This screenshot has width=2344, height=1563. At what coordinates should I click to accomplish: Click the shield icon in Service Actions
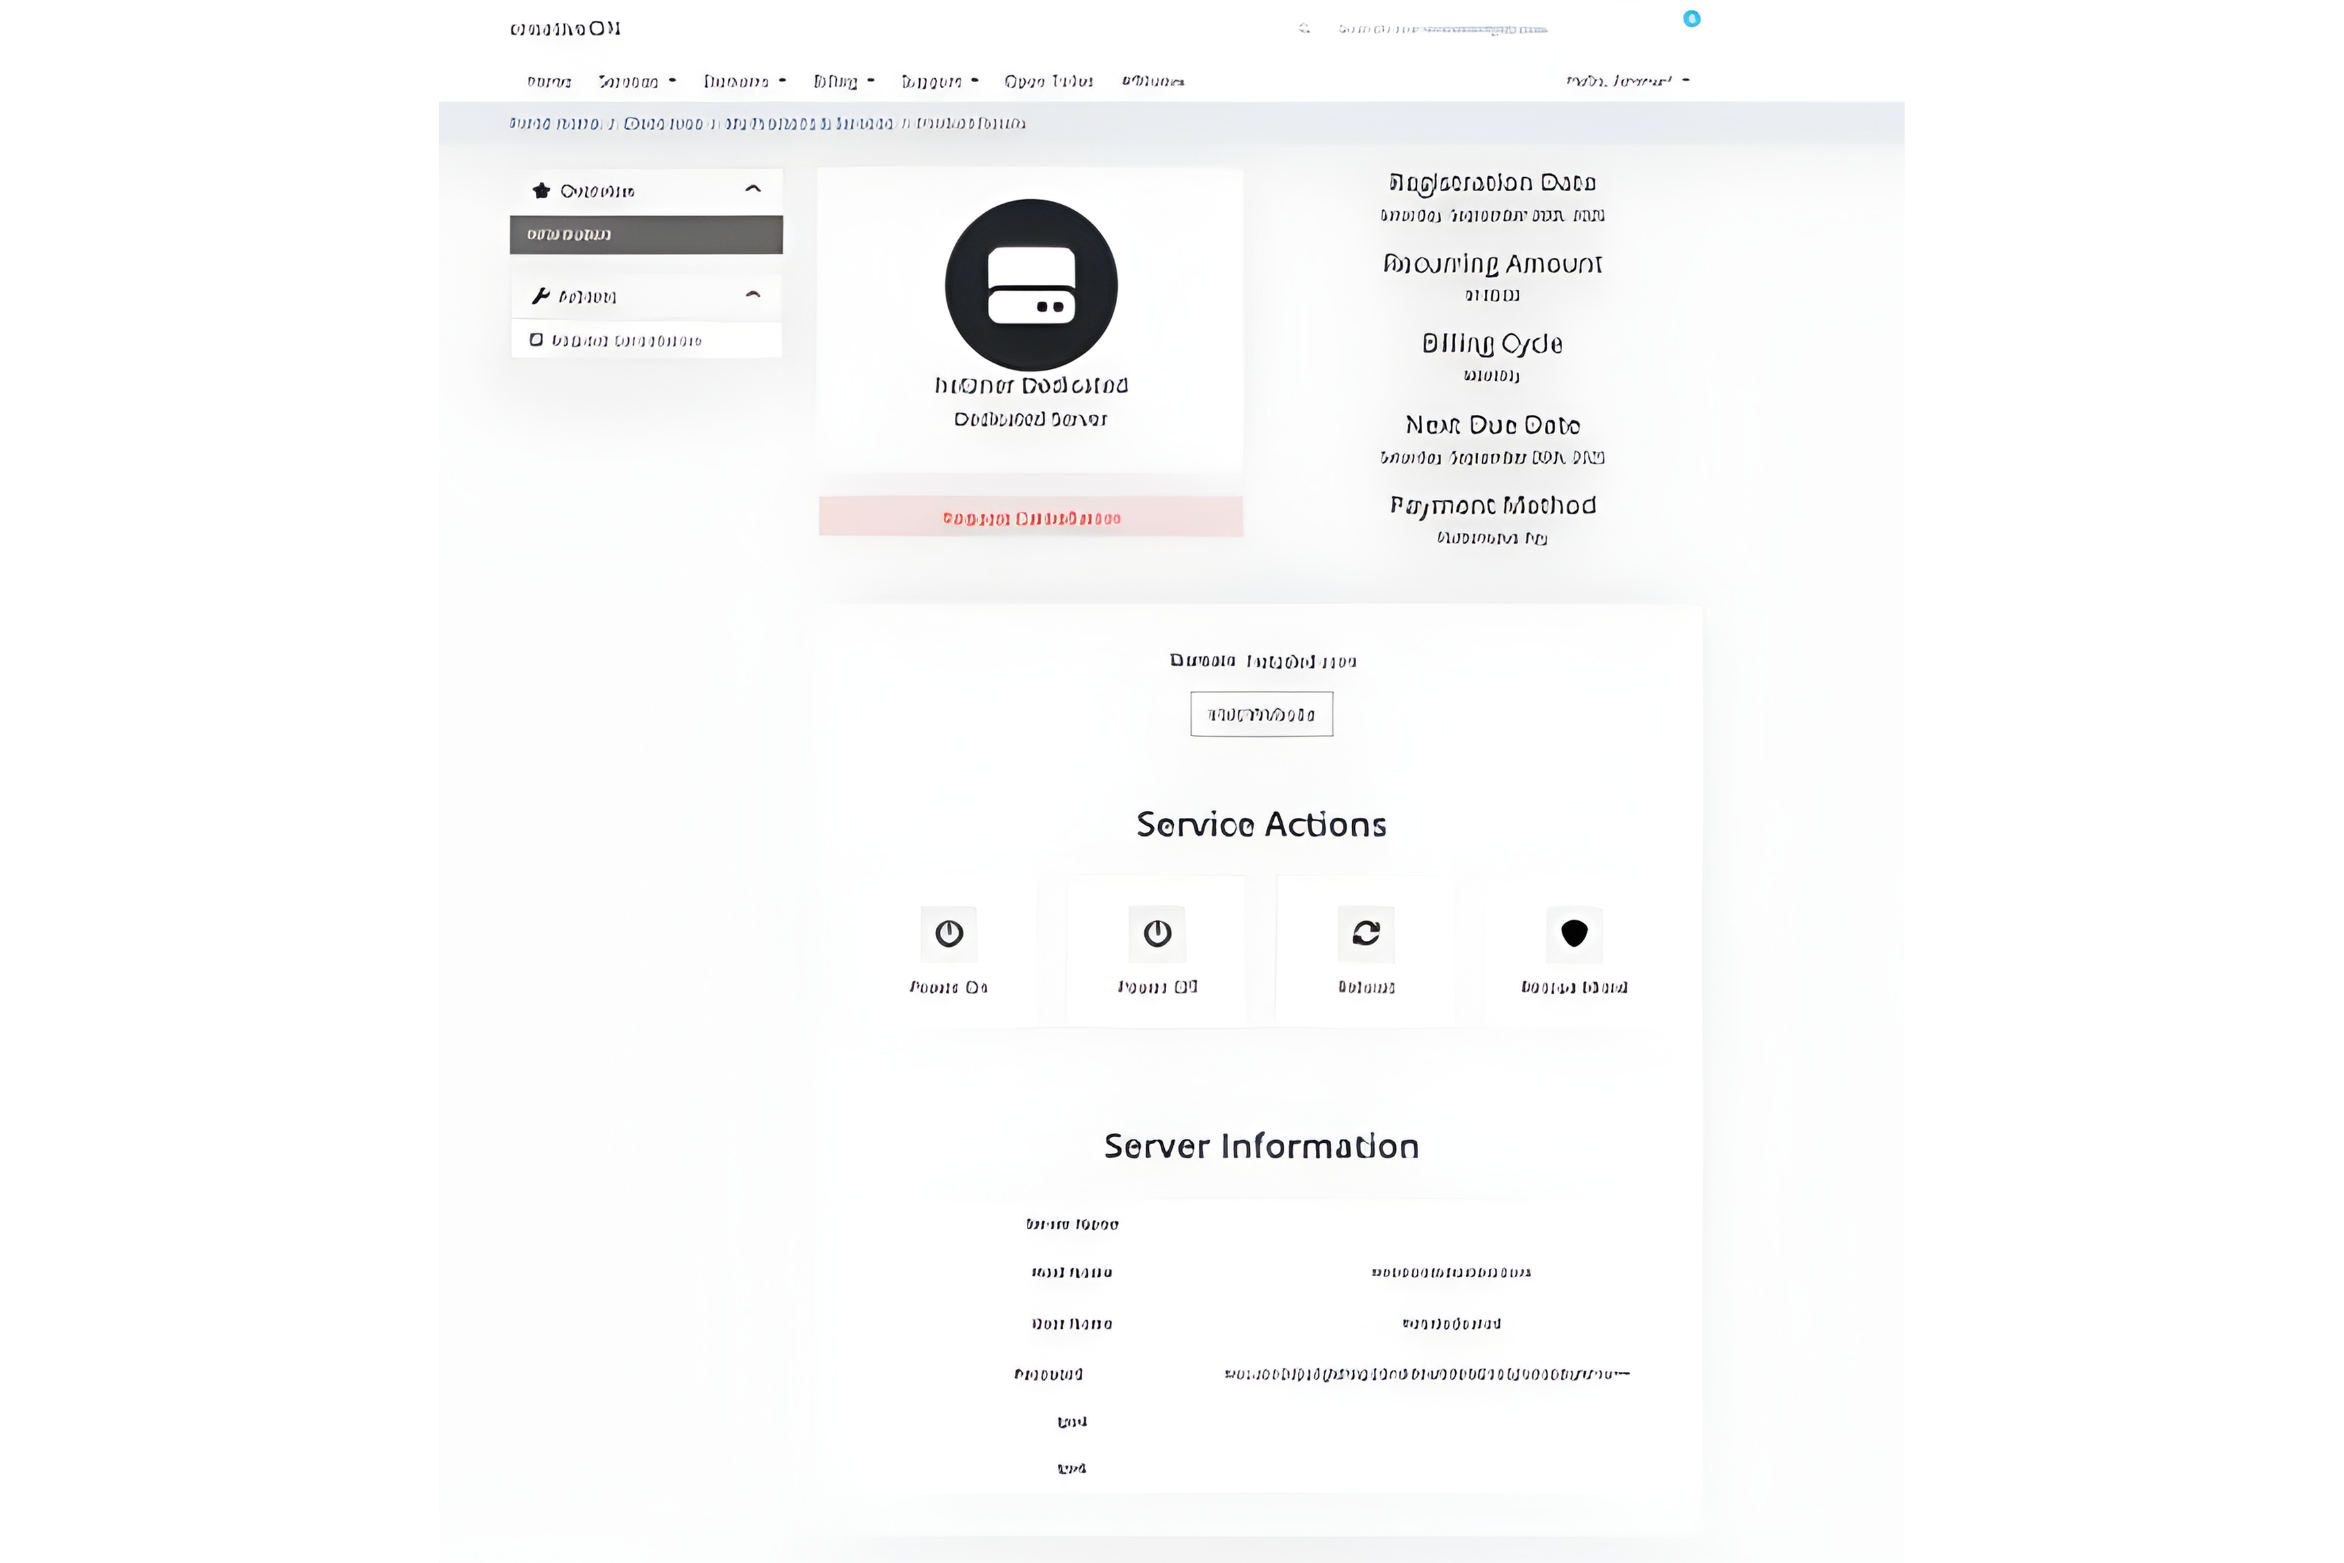click(x=1574, y=933)
